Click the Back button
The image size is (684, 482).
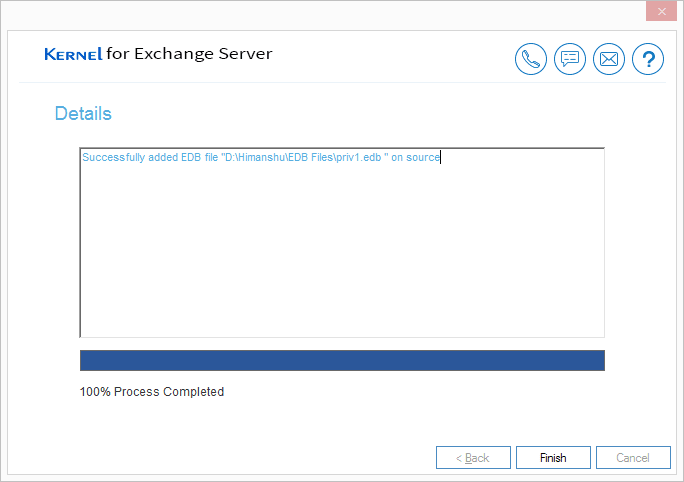[473, 458]
